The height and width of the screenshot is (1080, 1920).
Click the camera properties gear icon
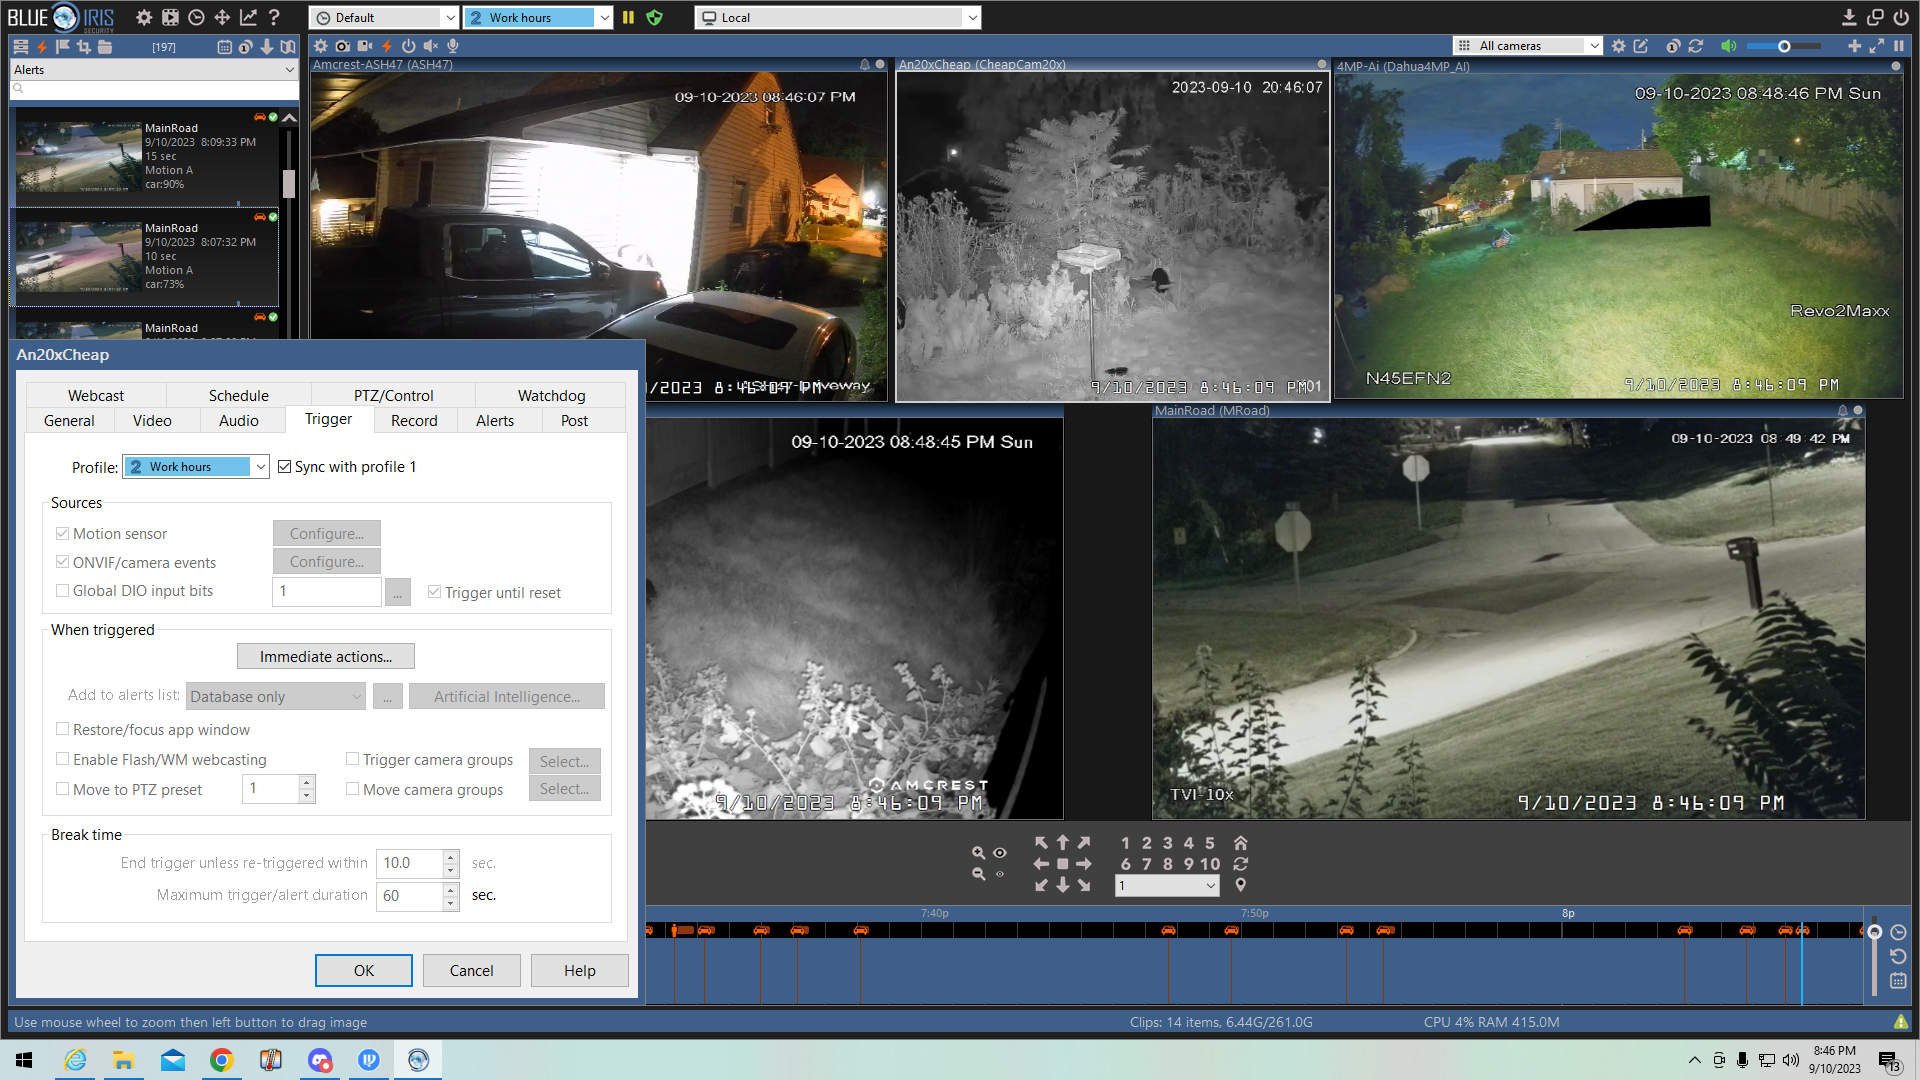click(320, 46)
